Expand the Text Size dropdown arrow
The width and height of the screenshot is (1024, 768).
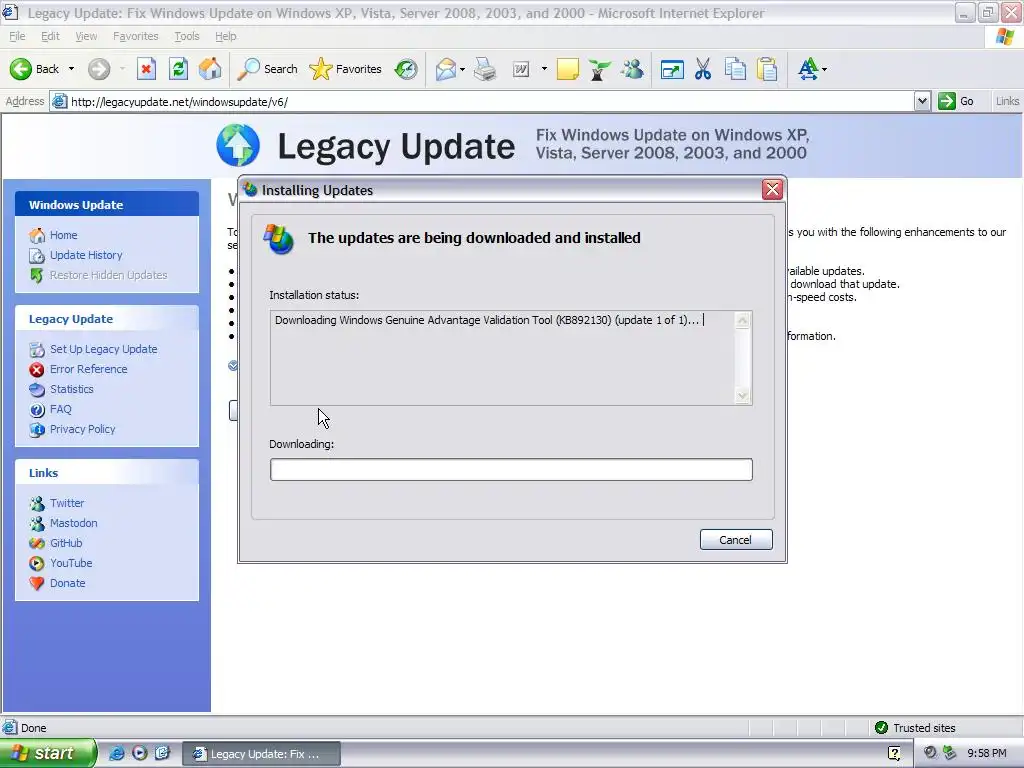tap(824, 69)
